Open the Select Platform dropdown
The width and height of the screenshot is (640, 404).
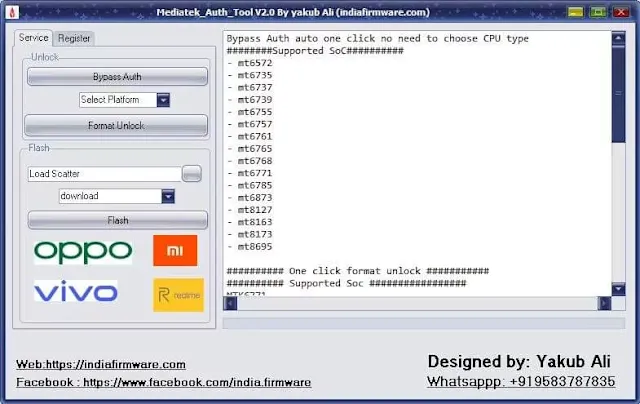pos(163,100)
